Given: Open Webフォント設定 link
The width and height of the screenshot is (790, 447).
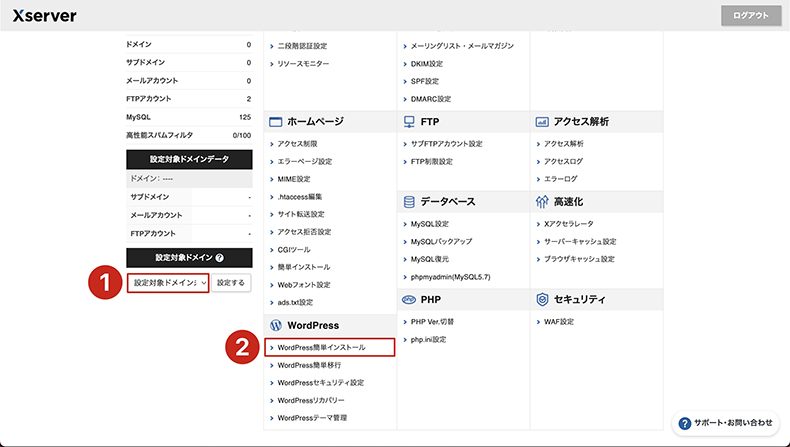Looking at the screenshot, I should 304,285.
